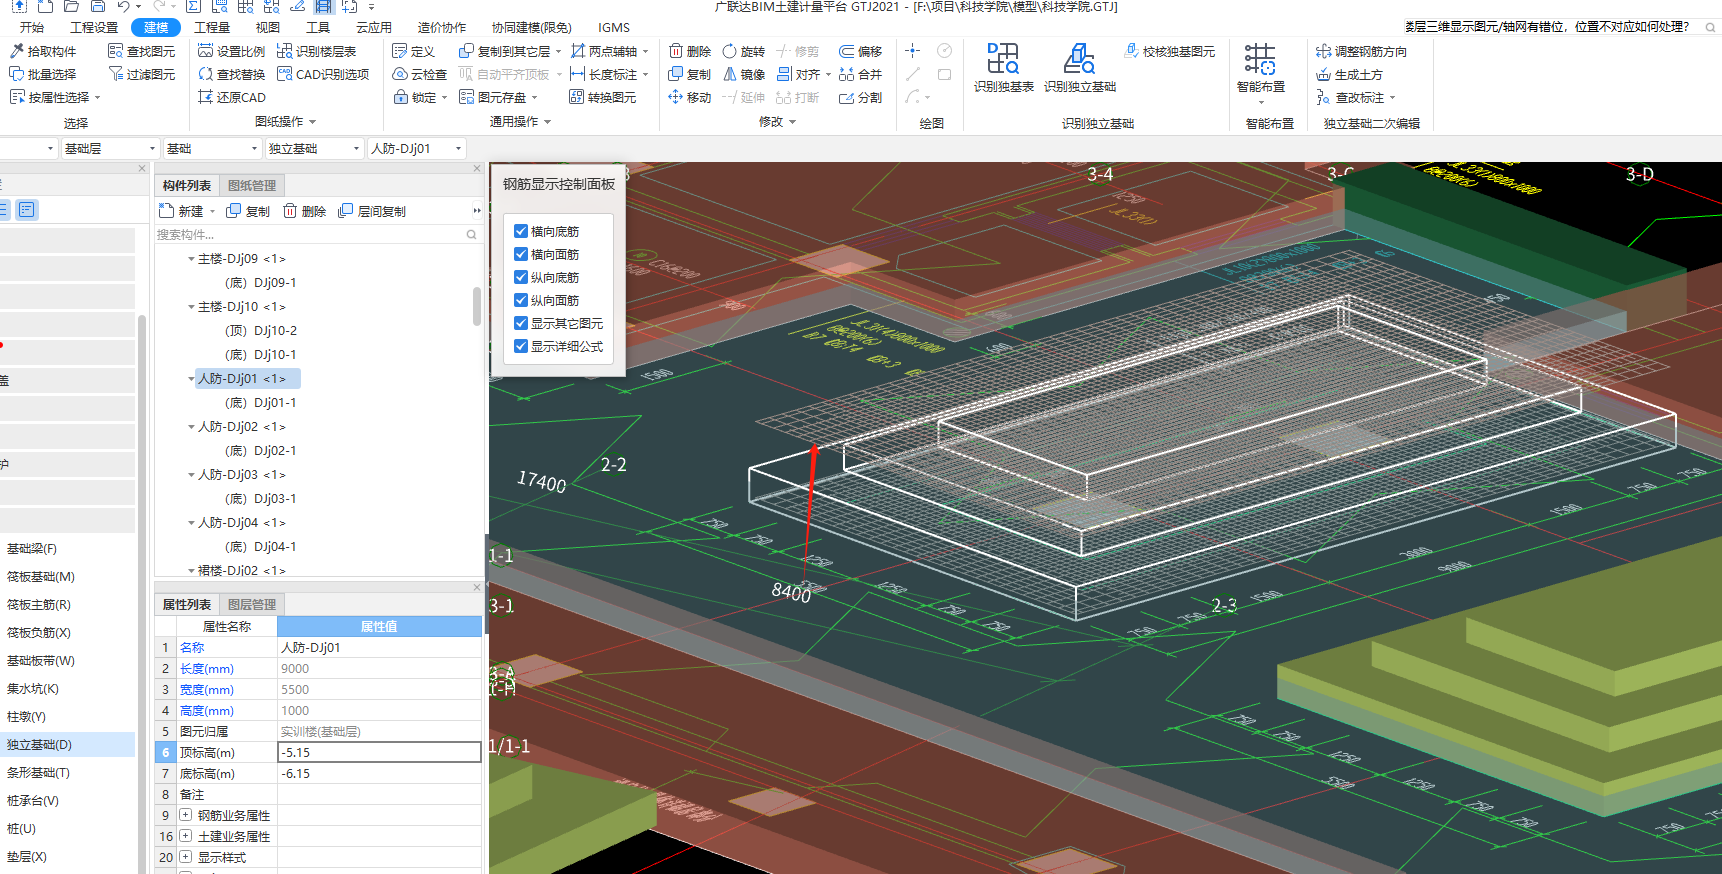Image resolution: width=1722 pixels, height=874 pixels.
Task: Click 识别独基表 recognition button
Action: point(1003,68)
